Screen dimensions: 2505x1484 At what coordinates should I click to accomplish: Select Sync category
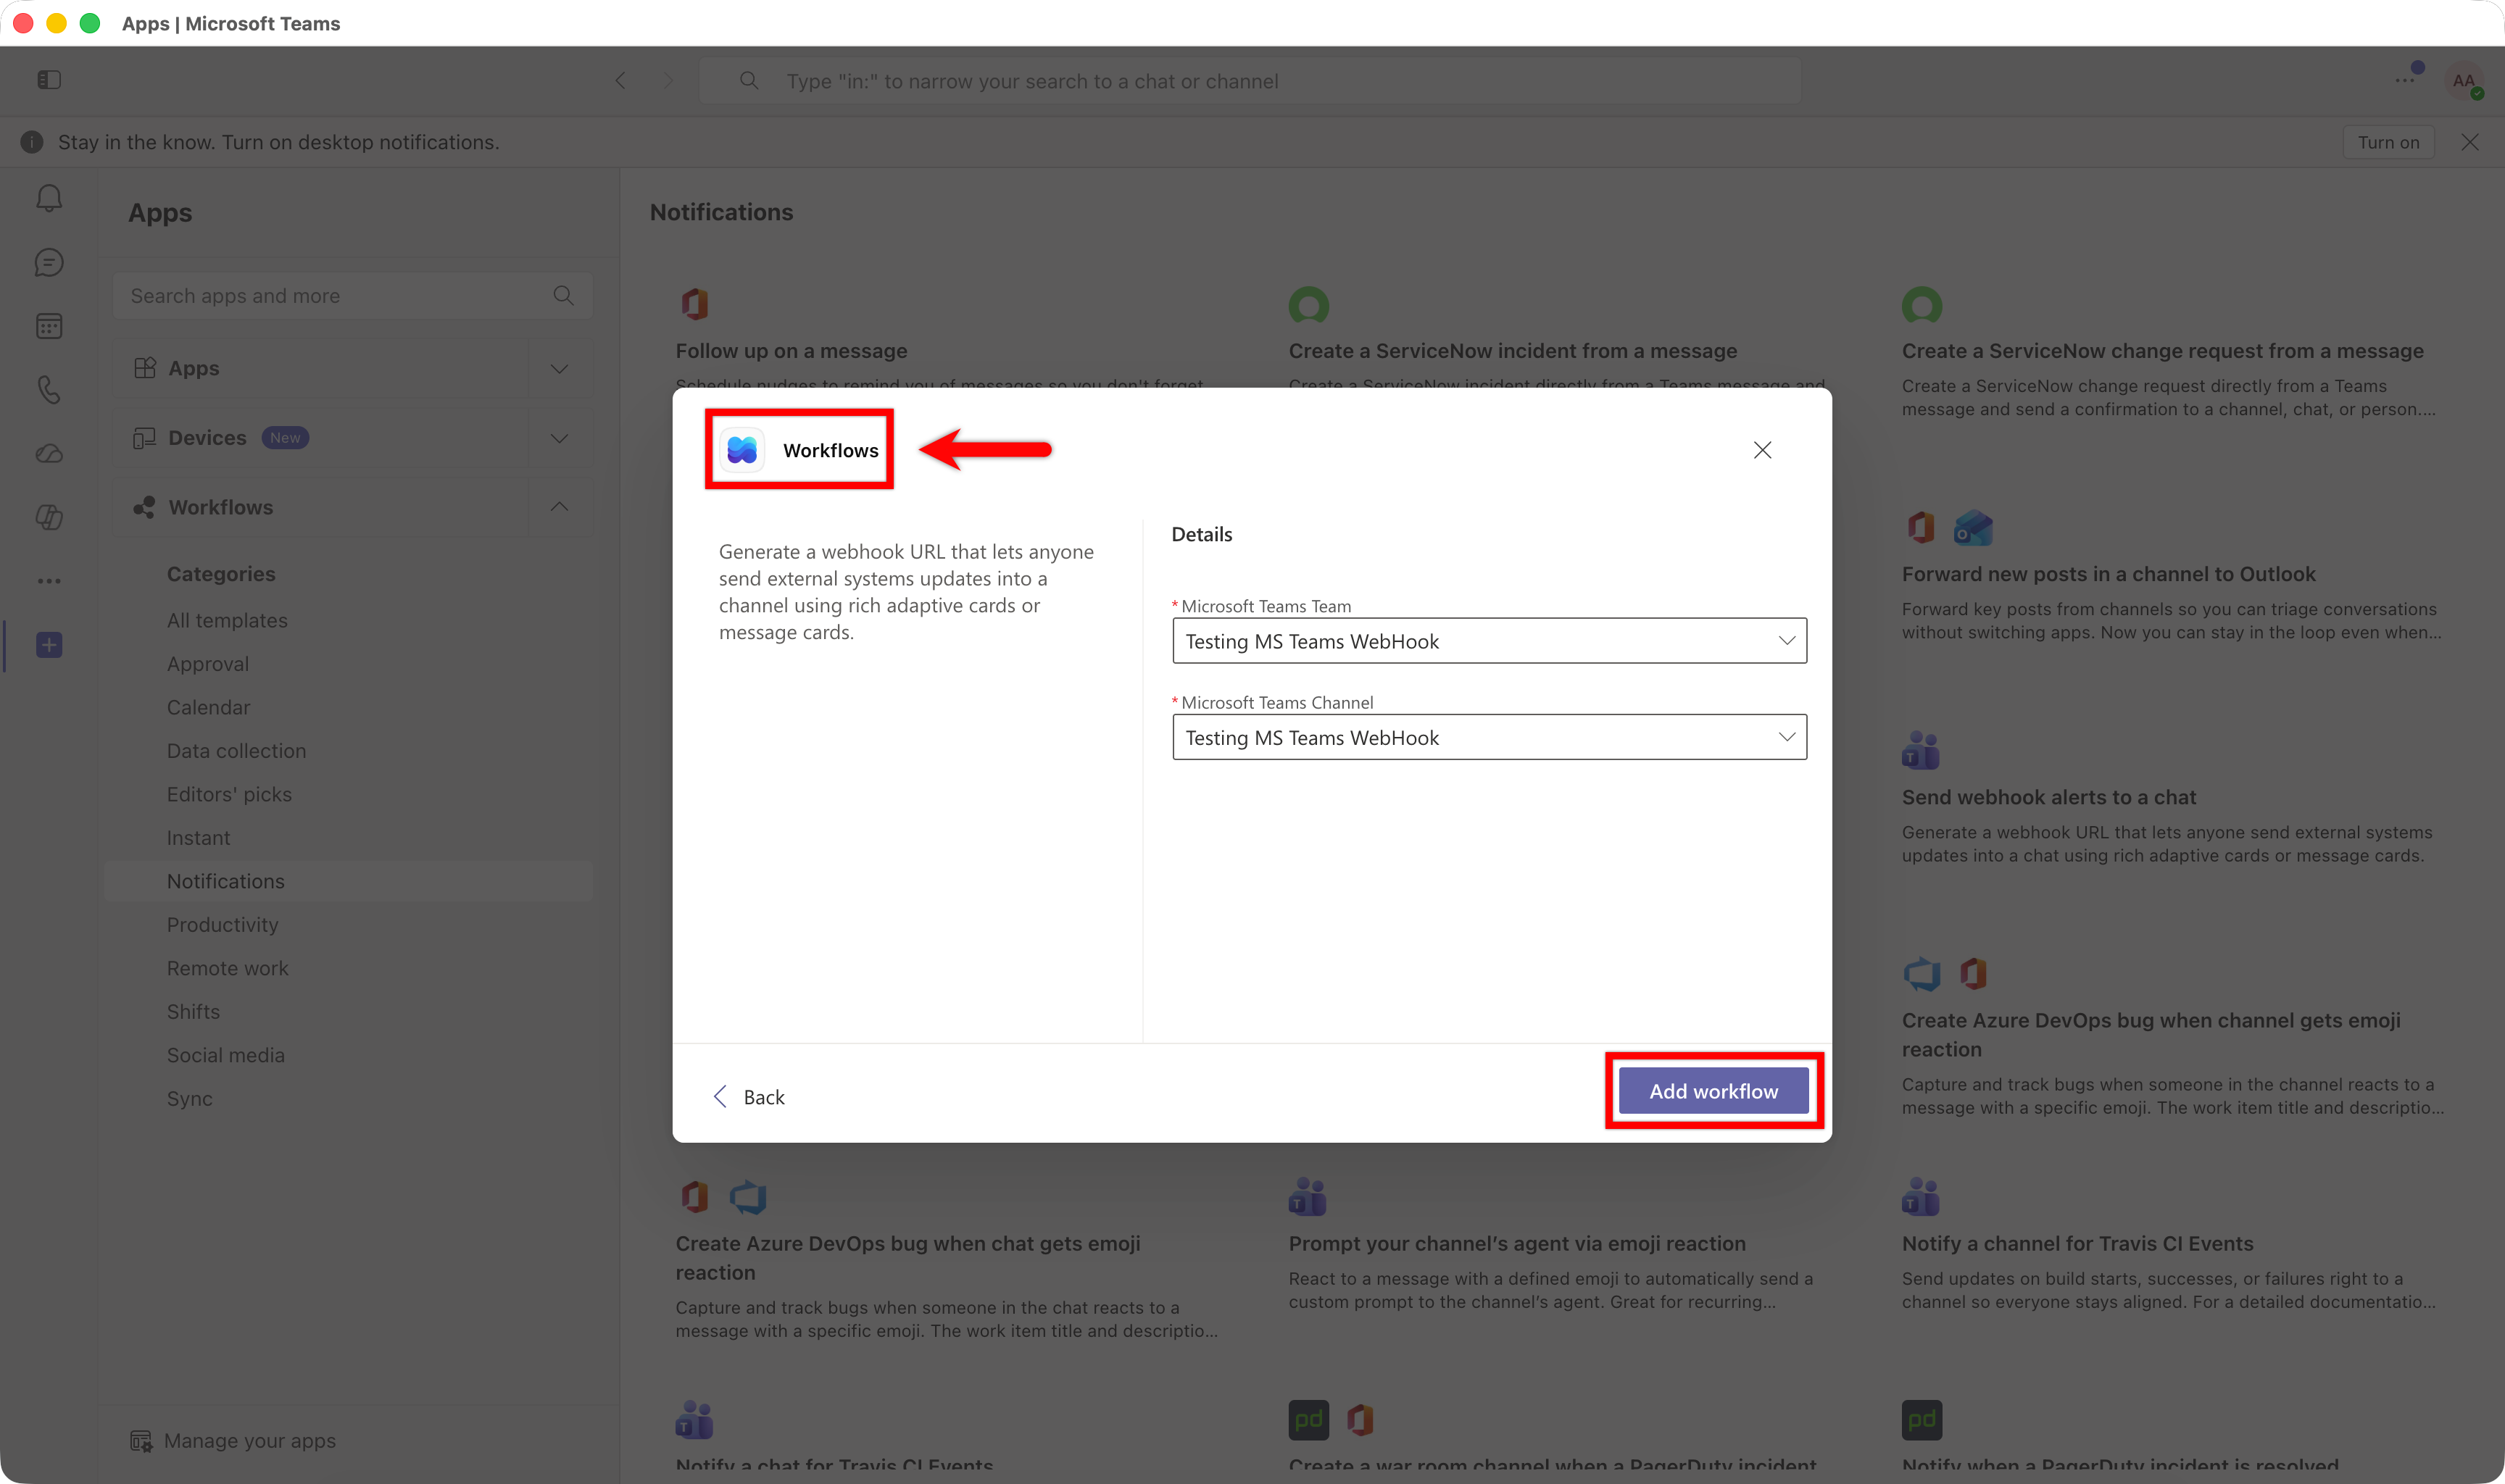189,1099
